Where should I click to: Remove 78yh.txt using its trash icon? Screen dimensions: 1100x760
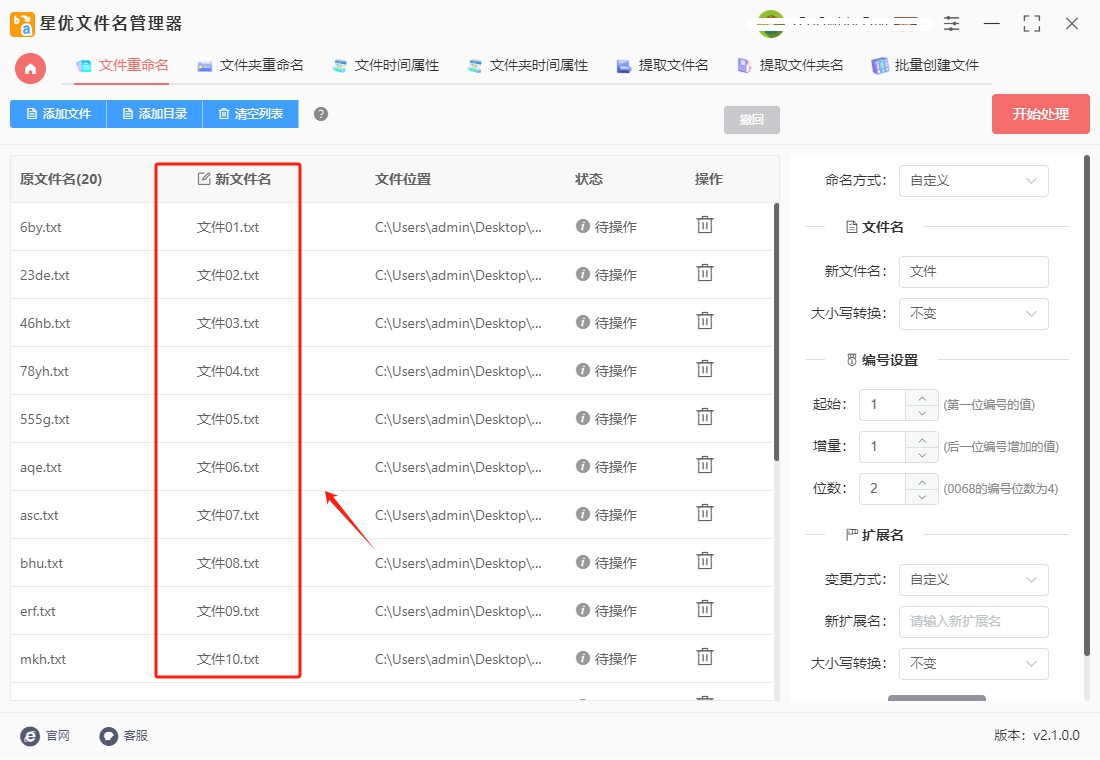coord(704,369)
